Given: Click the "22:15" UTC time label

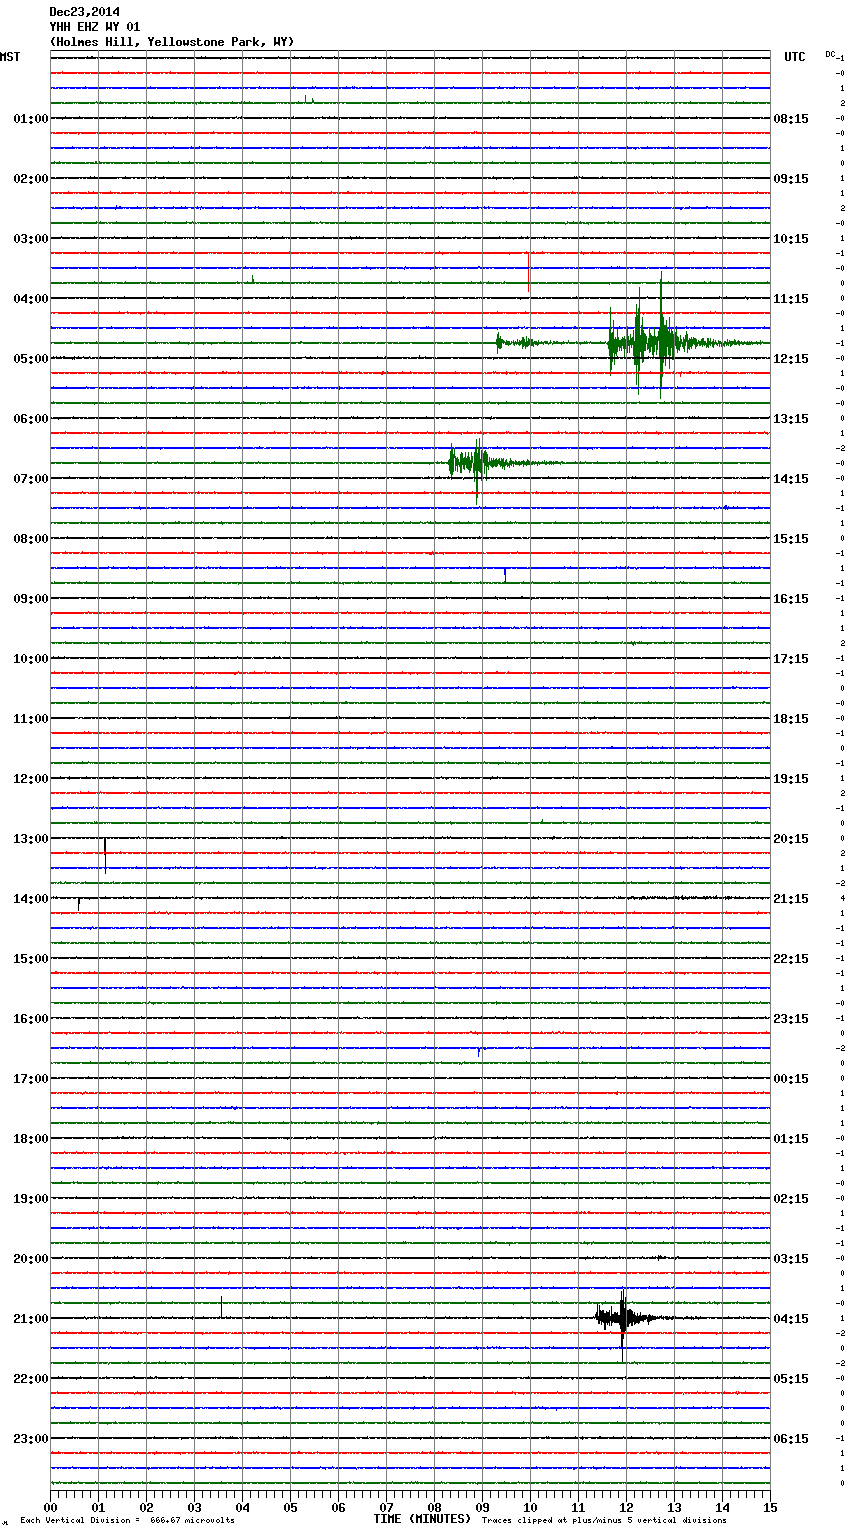Looking at the screenshot, I should 791,959.
